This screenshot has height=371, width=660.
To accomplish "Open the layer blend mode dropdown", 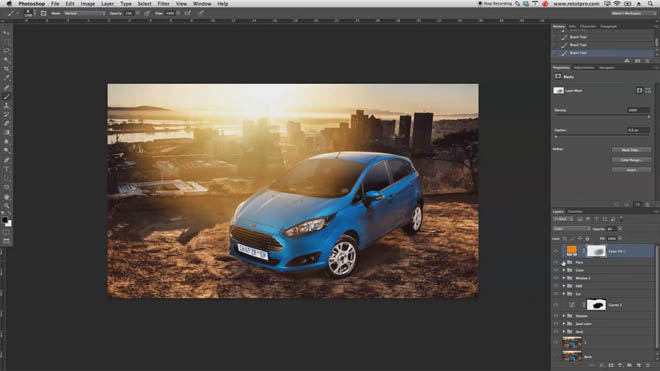I will pos(572,229).
